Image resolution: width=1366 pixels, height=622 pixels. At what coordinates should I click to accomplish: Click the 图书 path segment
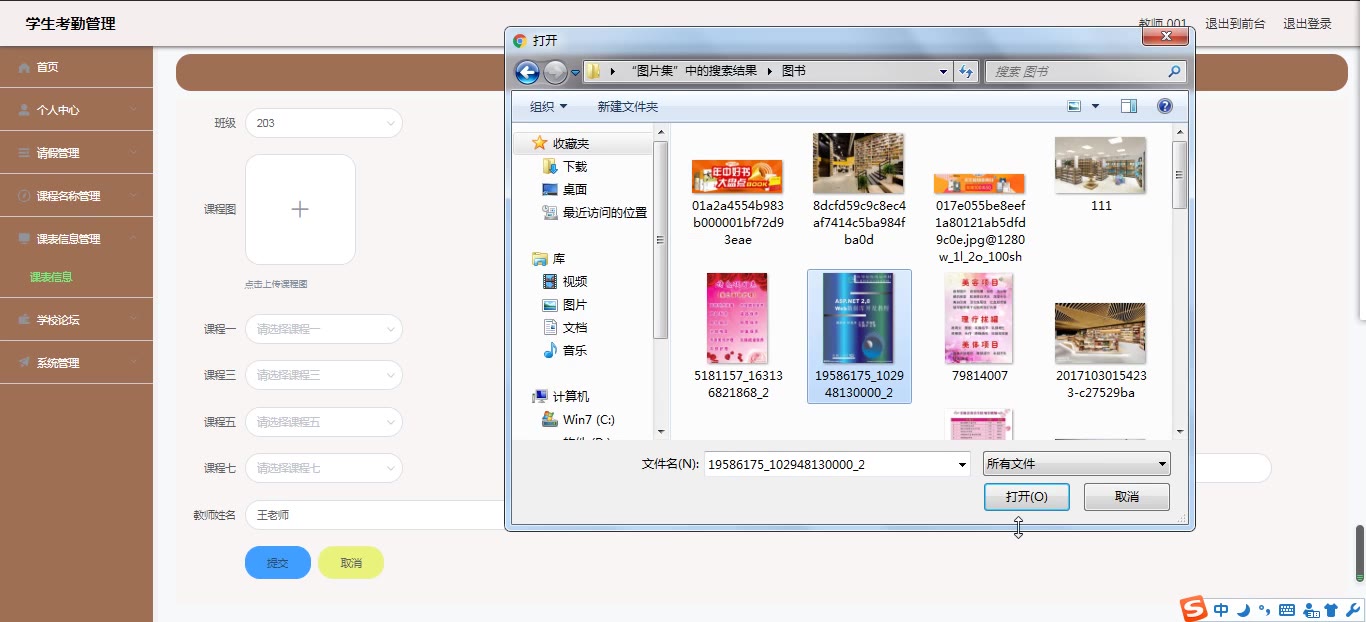794,72
